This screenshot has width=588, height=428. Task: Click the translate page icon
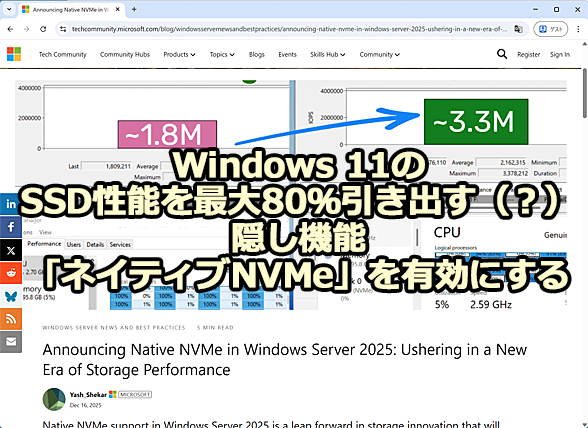point(518,29)
